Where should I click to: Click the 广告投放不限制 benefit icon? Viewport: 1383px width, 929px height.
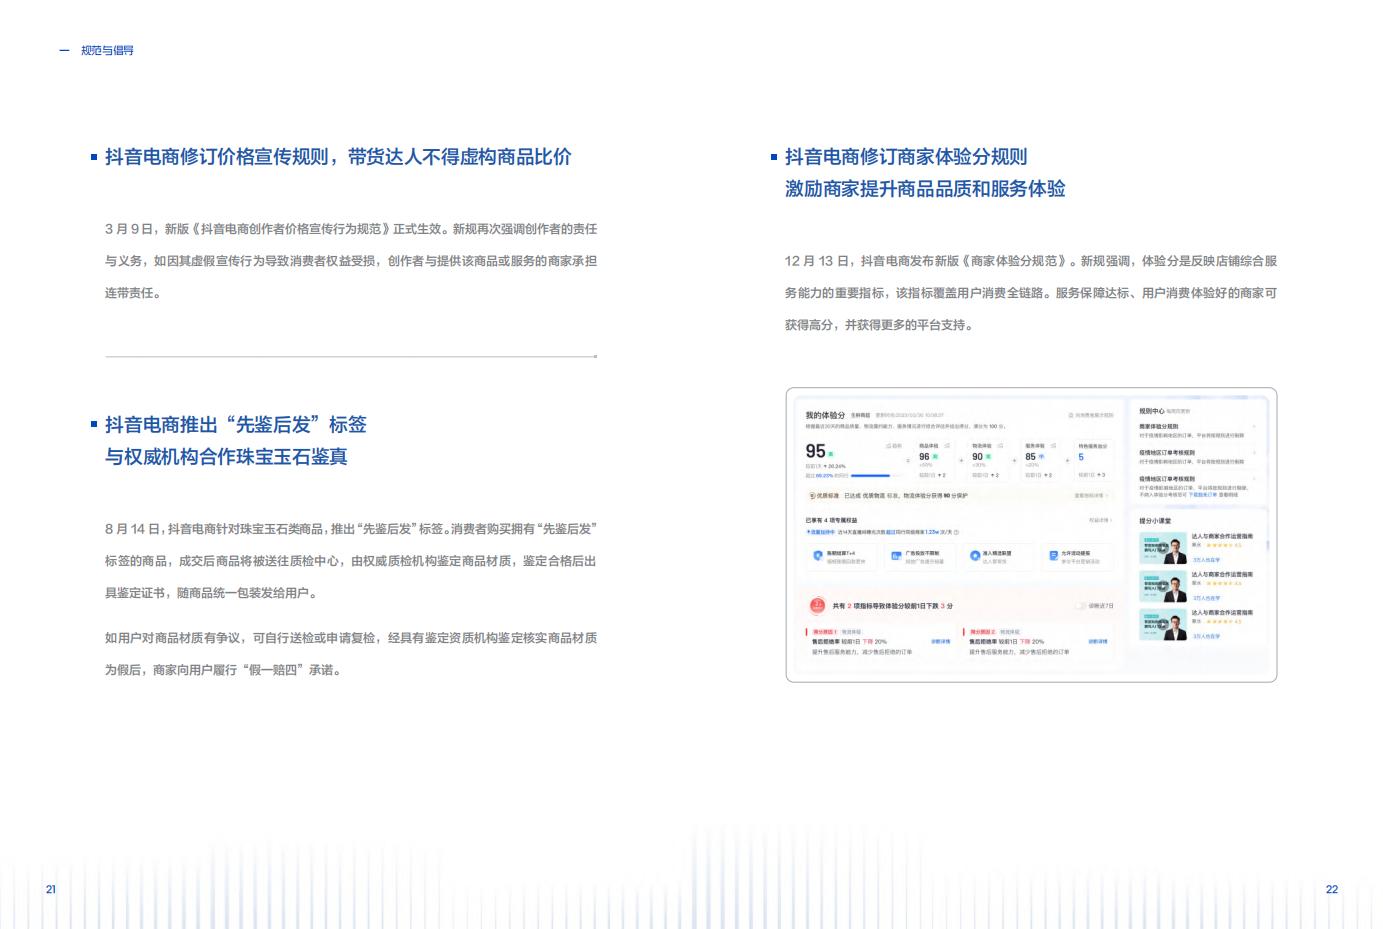tap(896, 556)
